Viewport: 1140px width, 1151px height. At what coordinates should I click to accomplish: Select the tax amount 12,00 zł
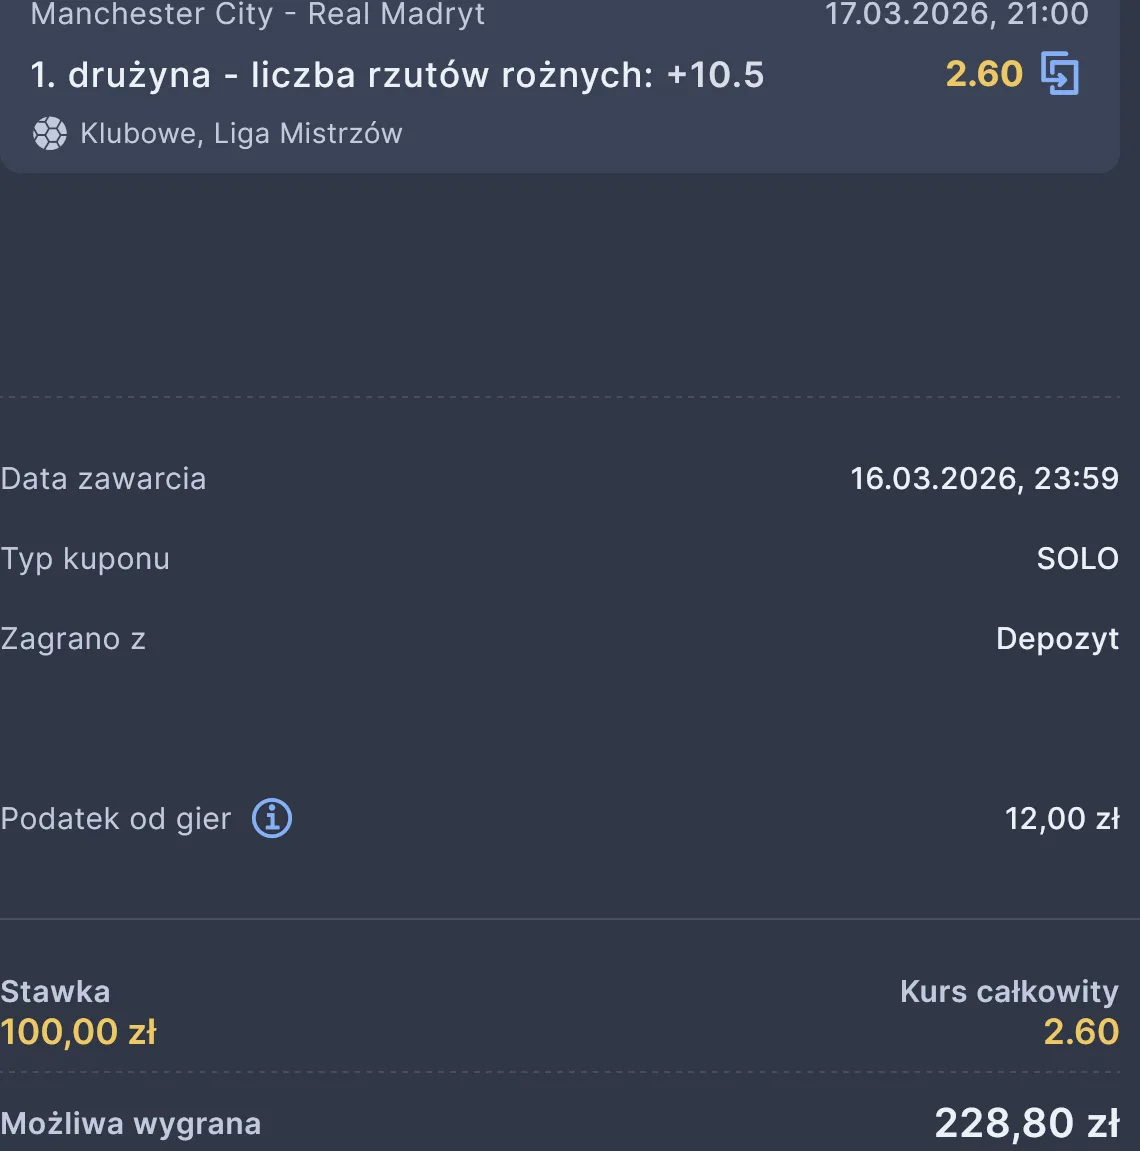[1062, 818]
